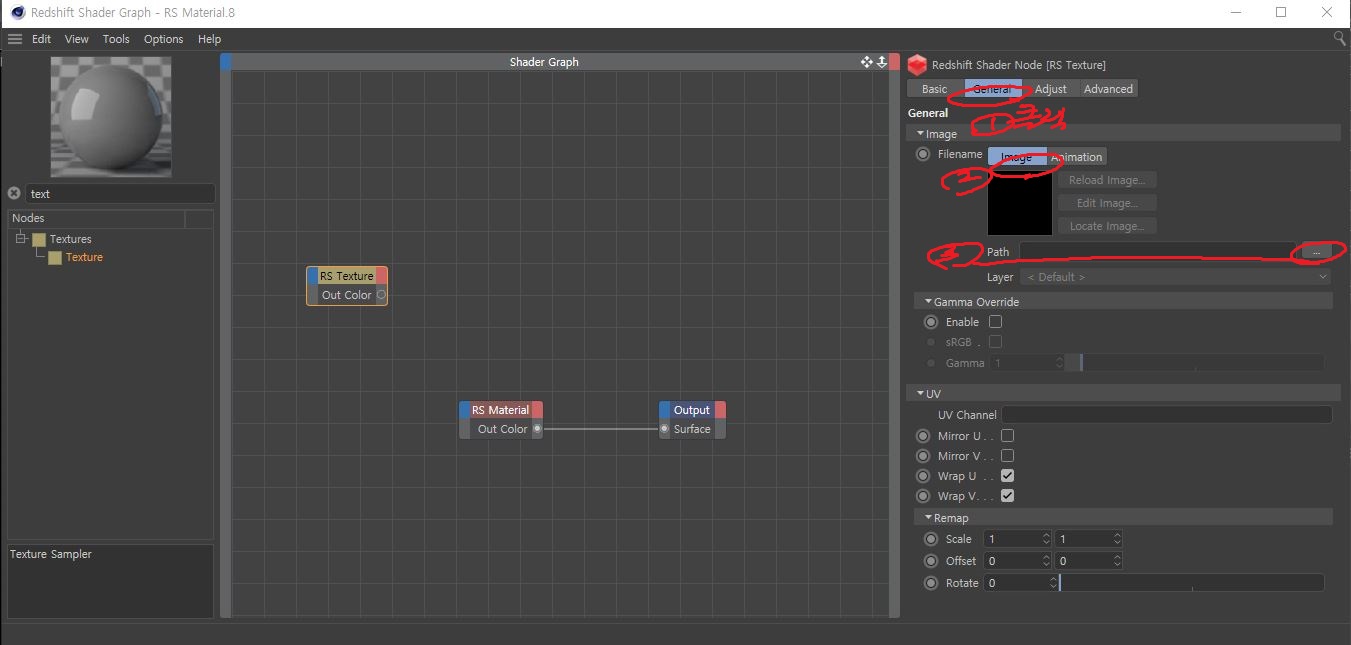Screen dimensions: 1351x645
Task: Click the second Offset value stepper
Action: (1117, 561)
